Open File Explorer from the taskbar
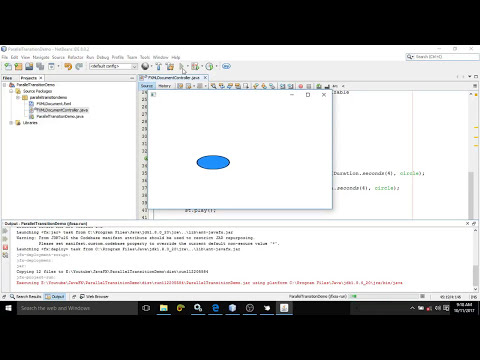This screenshot has width=480, height=360. click(163, 308)
